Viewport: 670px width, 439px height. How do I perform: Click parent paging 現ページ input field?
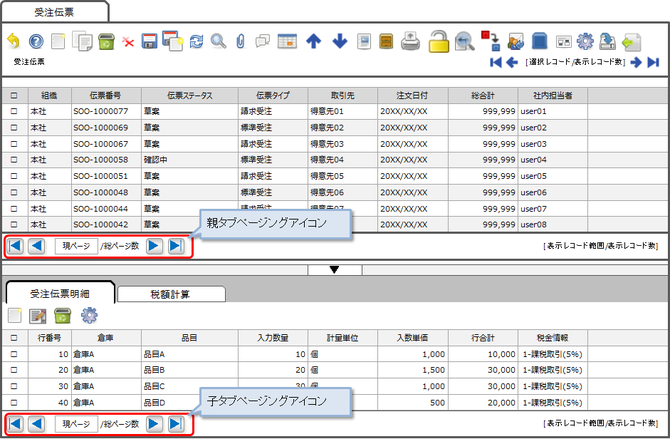(x=76, y=246)
